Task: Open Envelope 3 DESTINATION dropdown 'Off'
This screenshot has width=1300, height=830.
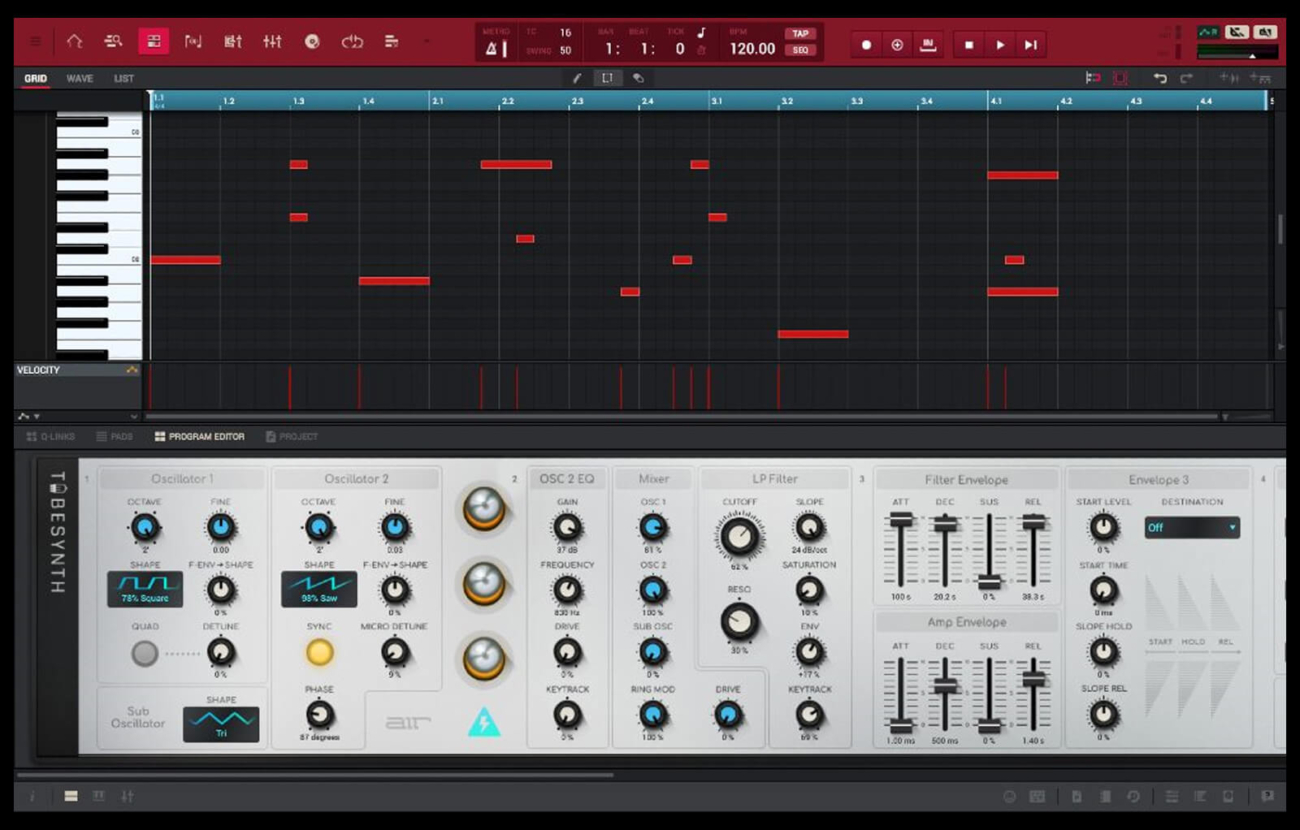Action: [x=1192, y=527]
